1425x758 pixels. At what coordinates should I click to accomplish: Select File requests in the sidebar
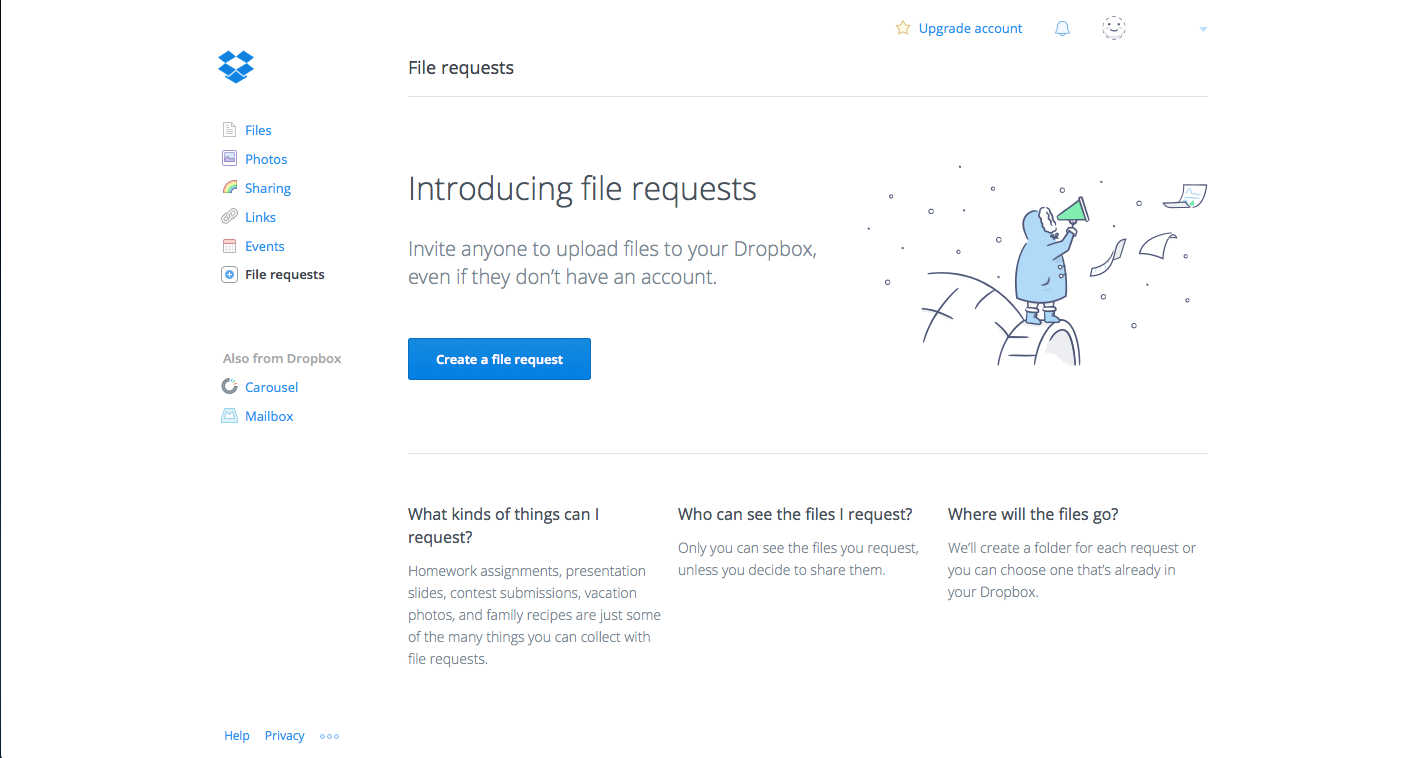[x=285, y=274]
